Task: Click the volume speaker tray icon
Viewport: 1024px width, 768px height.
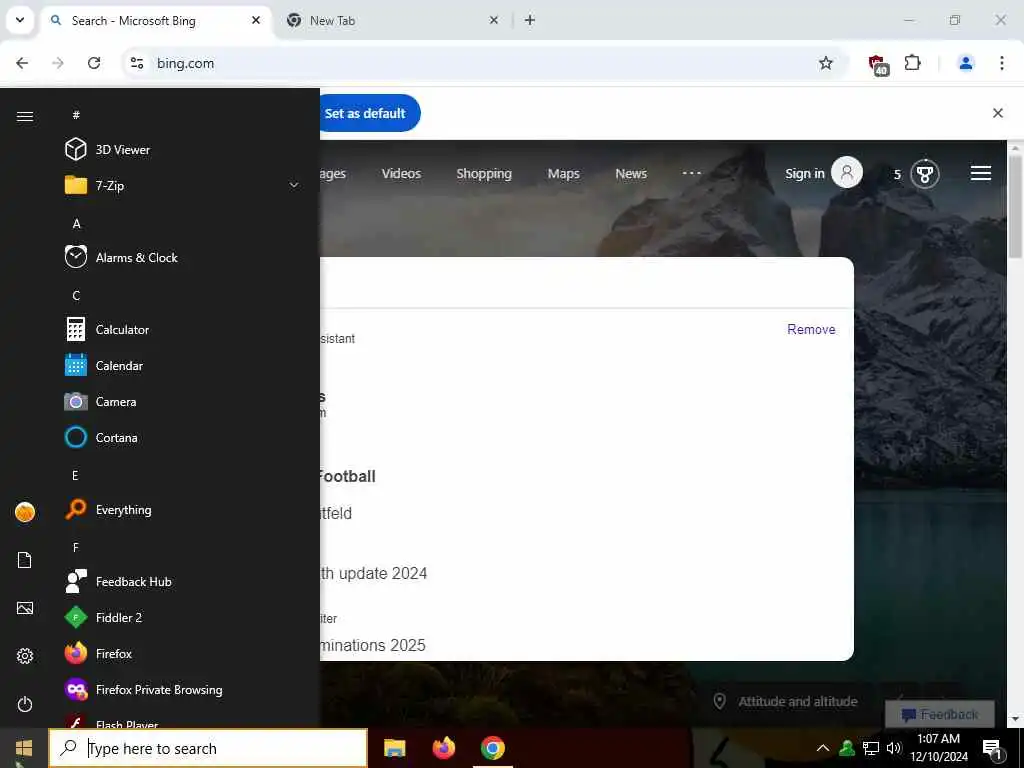Action: 894,748
